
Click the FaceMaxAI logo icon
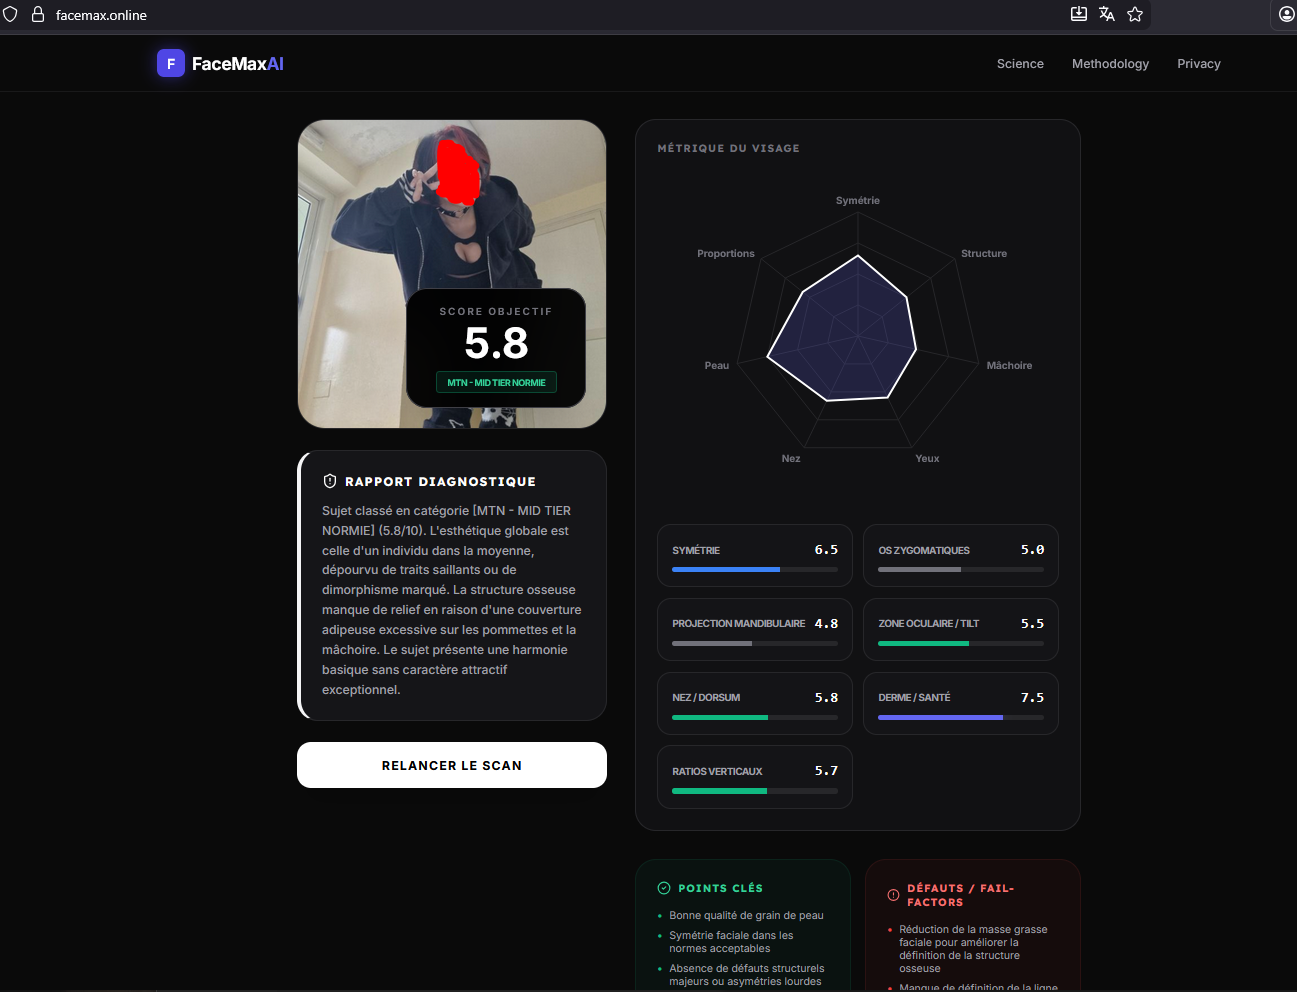[170, 63]
